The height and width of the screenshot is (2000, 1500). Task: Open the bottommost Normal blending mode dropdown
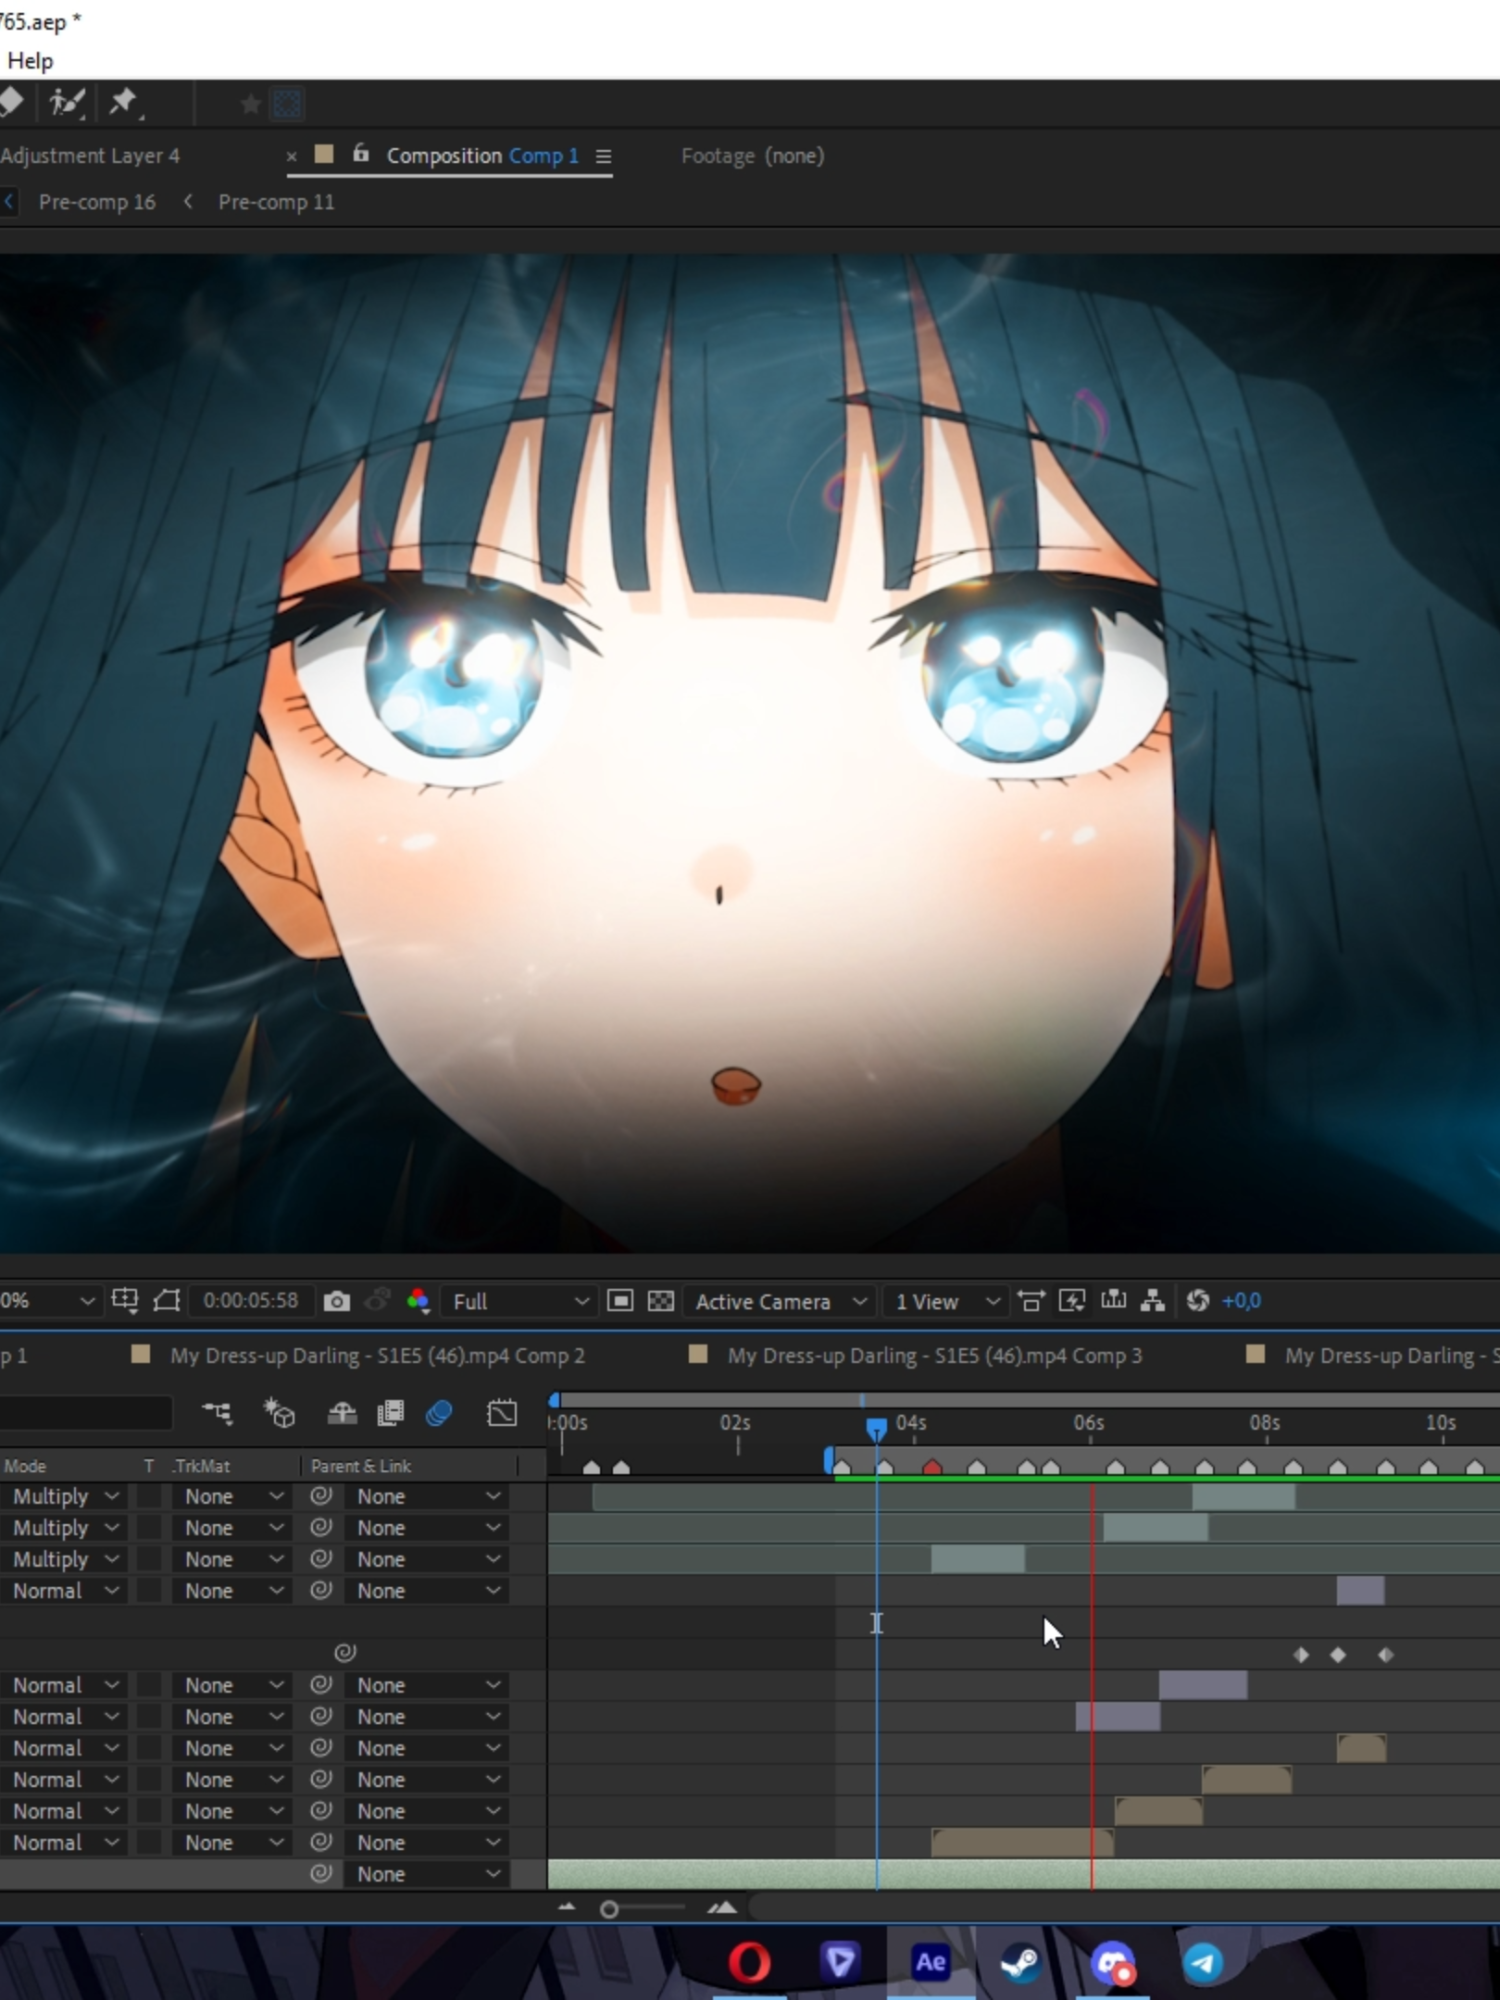click(64, 1842)
